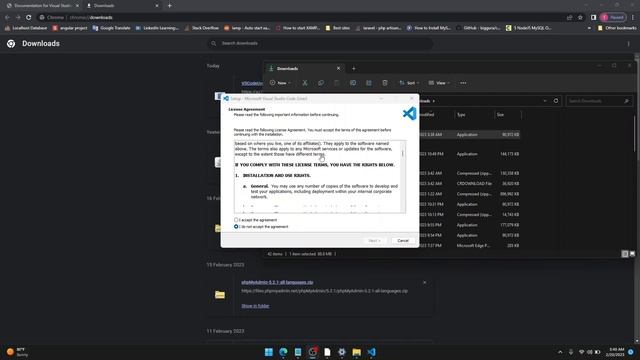This screenshot has width=640, height=360.
Task: Open Stack Overflow bookmark
Action: pos(202,28)
